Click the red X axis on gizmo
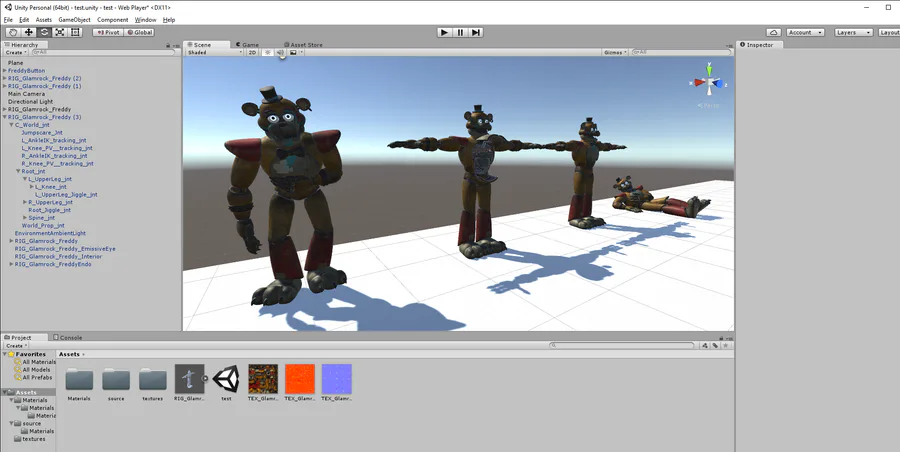 (x=699, y=82)
